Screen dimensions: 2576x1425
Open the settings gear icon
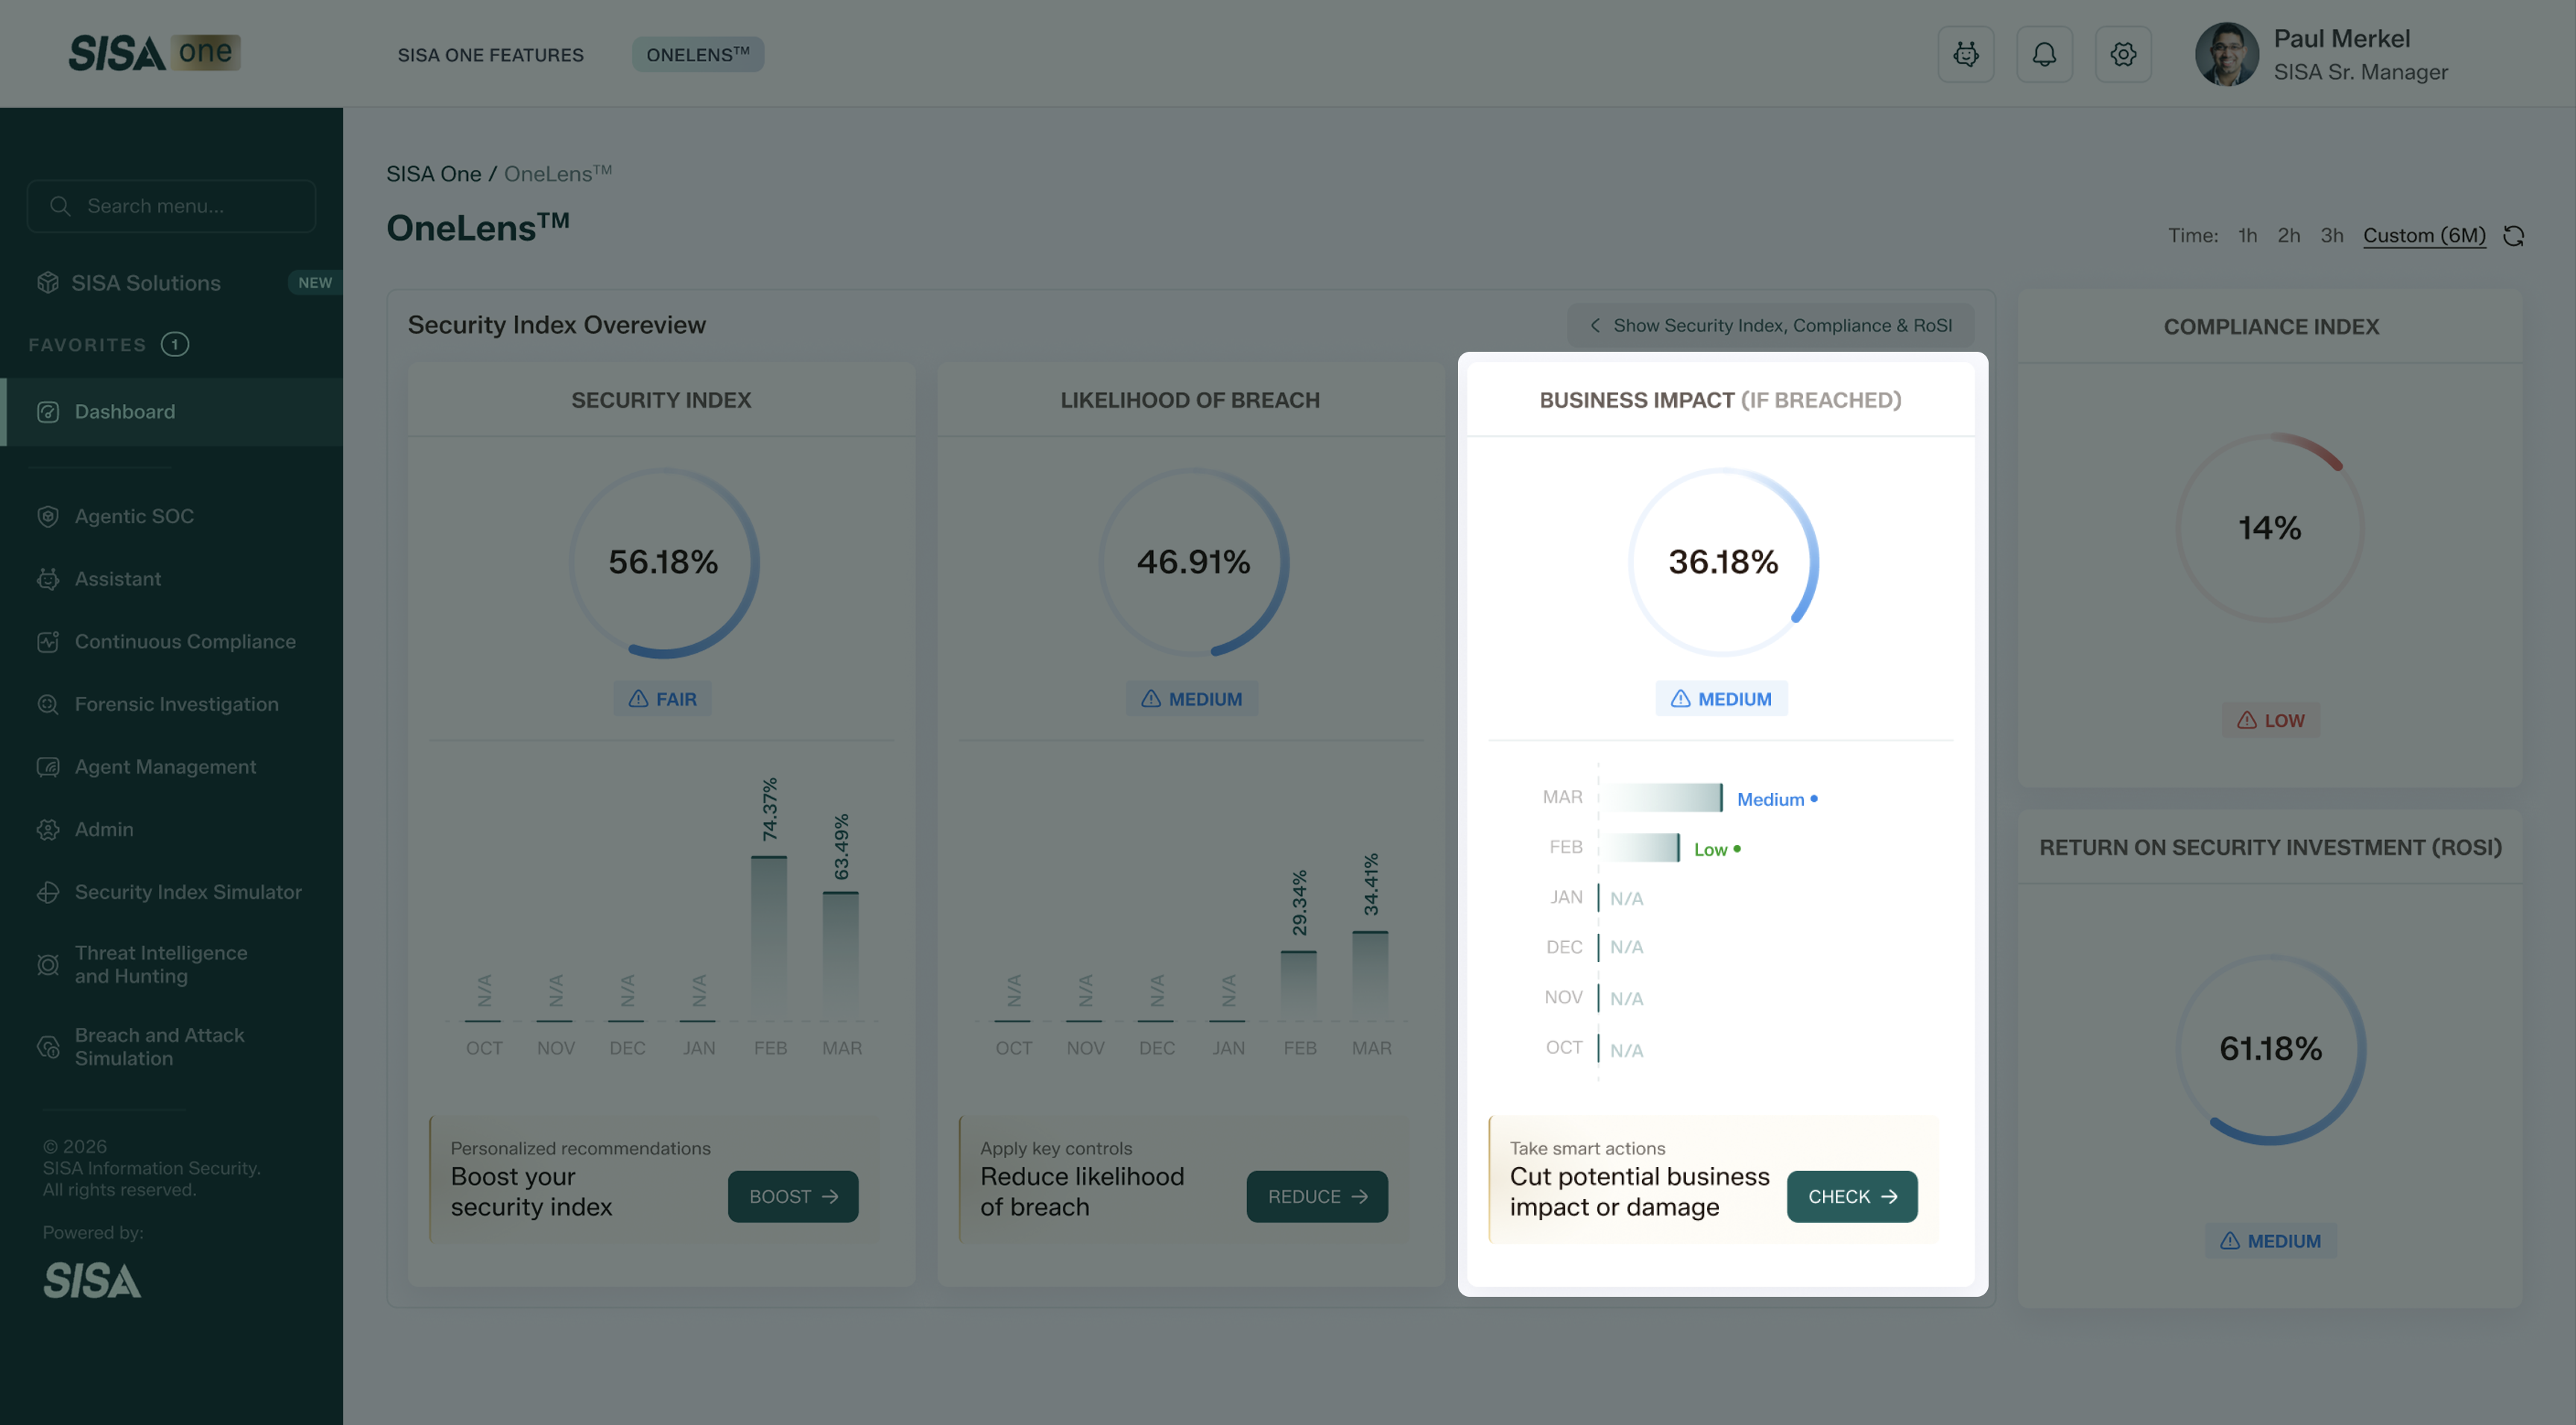tap(2123, 54)
